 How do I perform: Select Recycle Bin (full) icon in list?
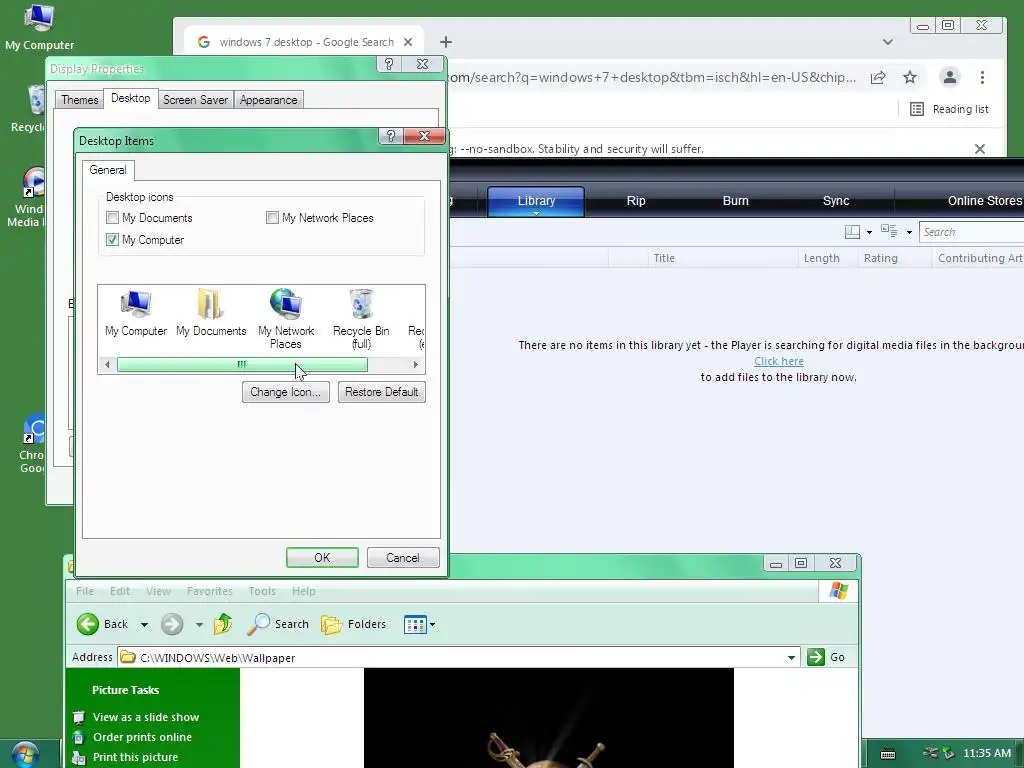click(x=361, y=319)
